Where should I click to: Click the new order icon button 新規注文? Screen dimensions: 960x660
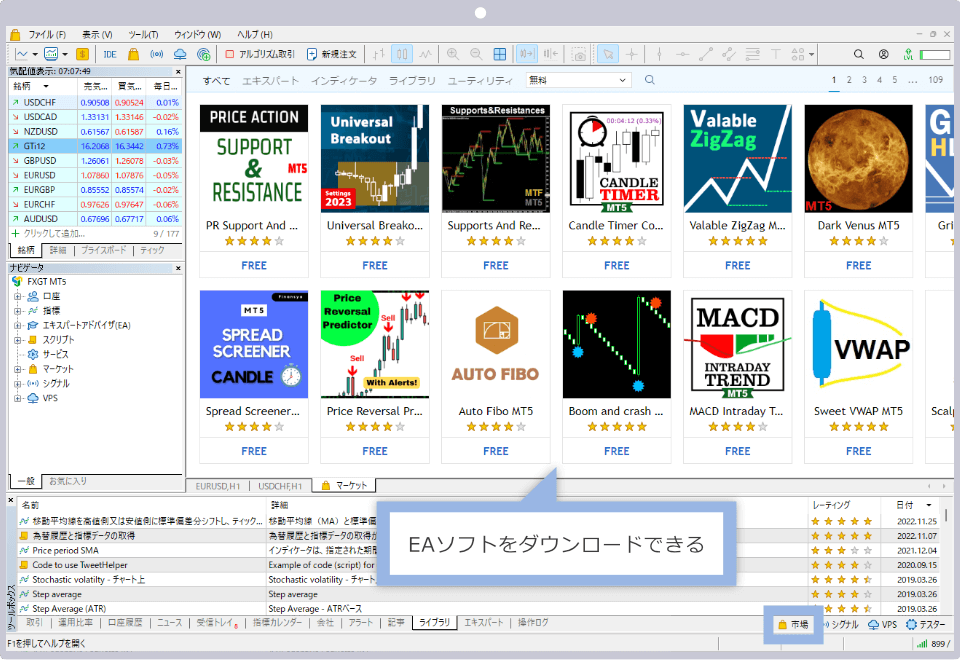pyautogui.click(x=331, y=54)
